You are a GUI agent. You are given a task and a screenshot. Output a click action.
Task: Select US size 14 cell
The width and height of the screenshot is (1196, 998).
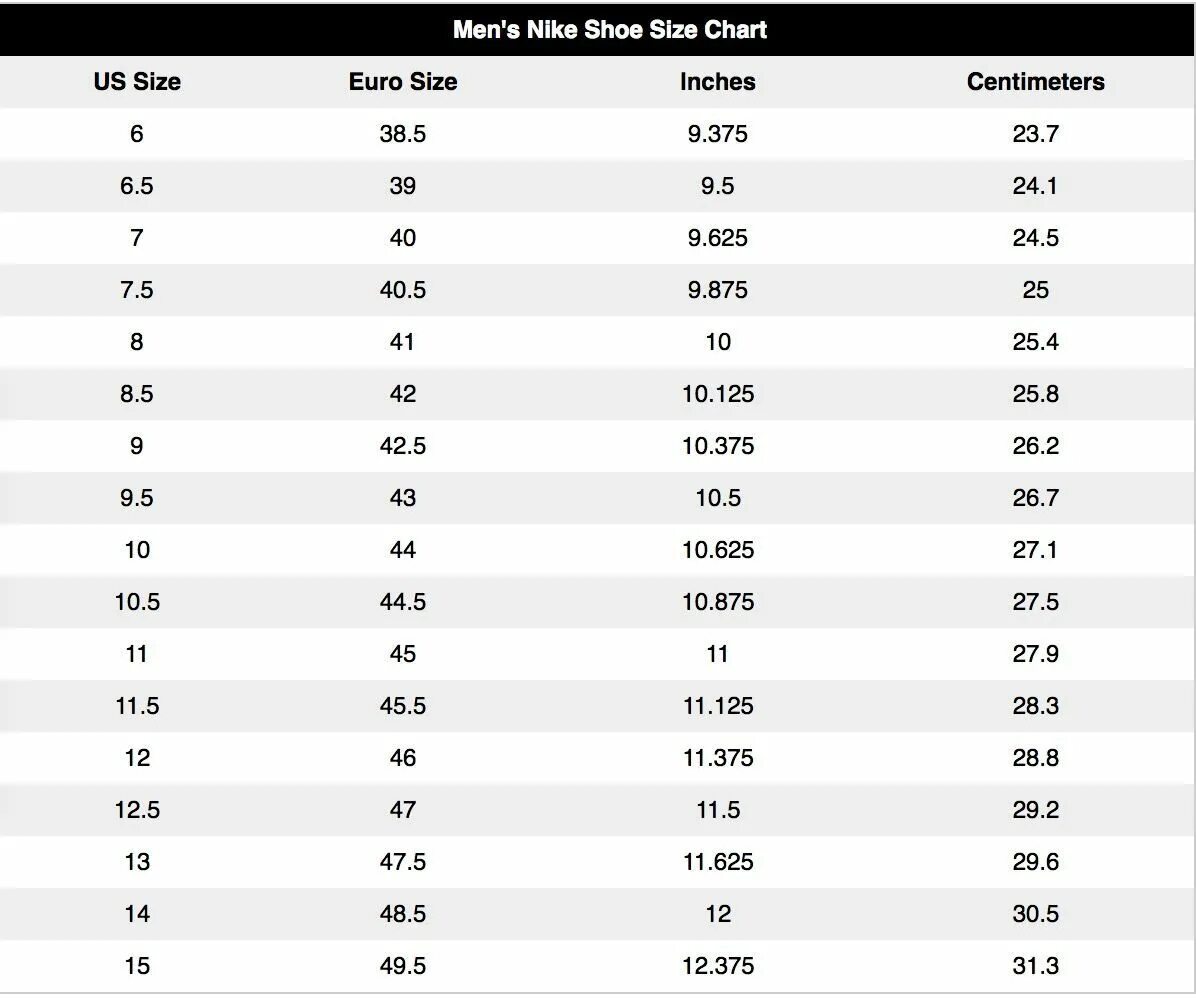click(137, 913)
